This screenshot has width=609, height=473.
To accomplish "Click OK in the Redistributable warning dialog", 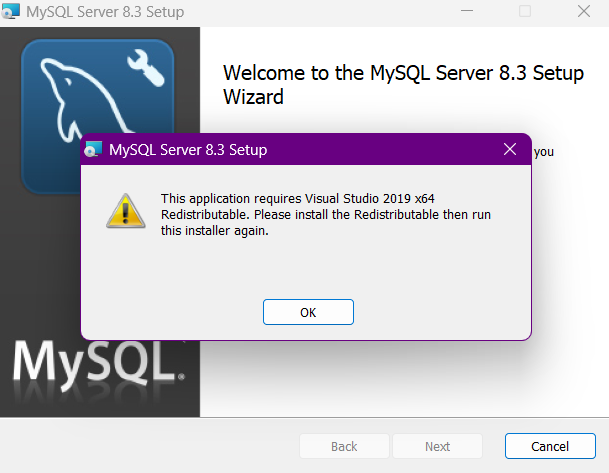I will pyautogui.click(x=308, y=312).
